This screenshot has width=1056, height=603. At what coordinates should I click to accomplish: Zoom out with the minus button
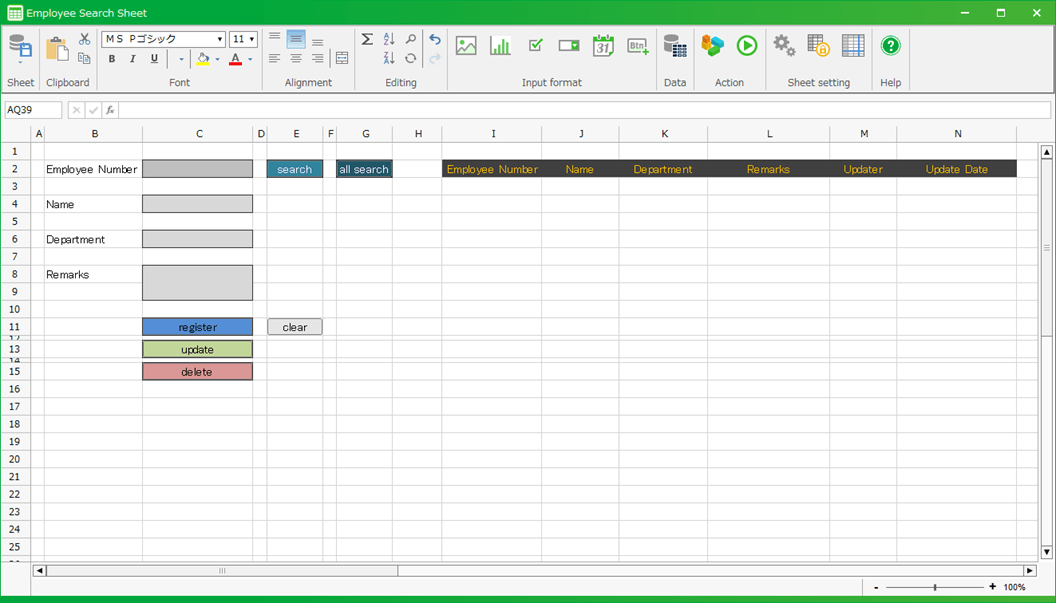(876, 588)
